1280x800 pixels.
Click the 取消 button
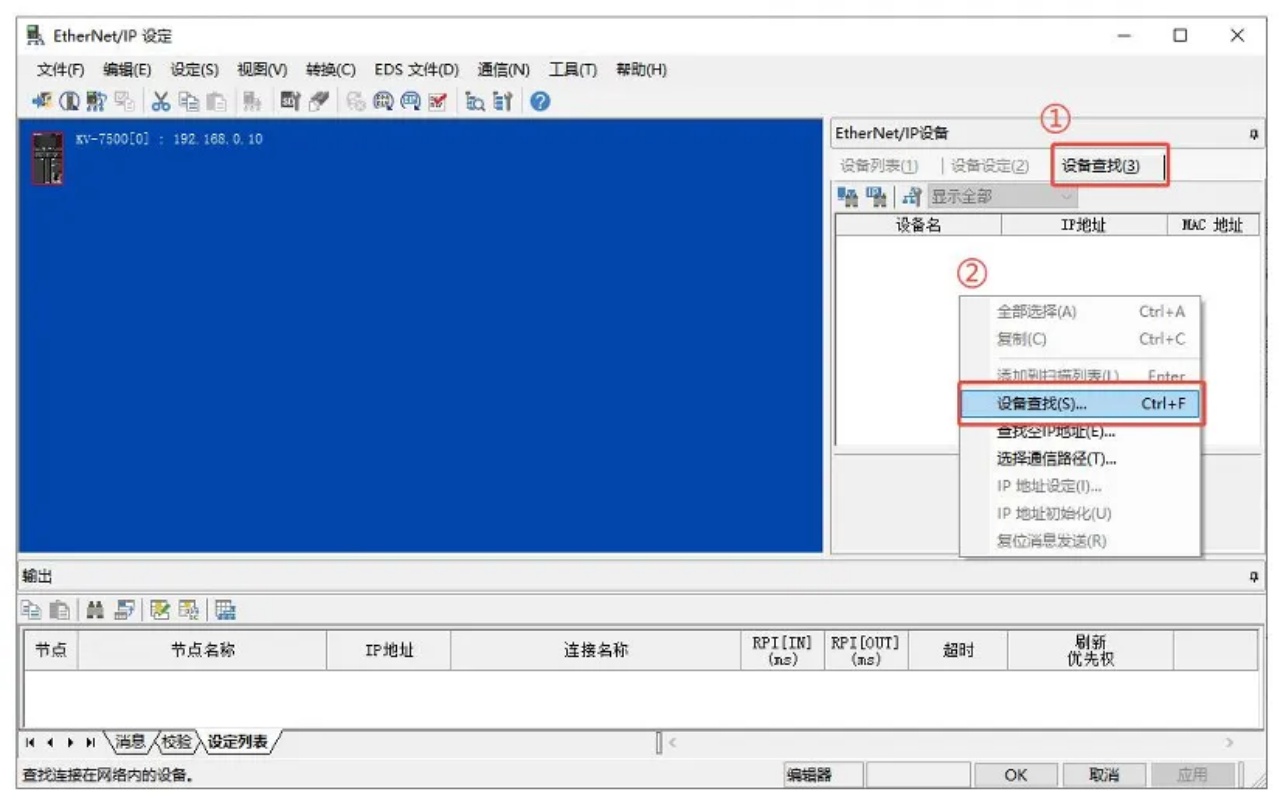pos(1103,775)
